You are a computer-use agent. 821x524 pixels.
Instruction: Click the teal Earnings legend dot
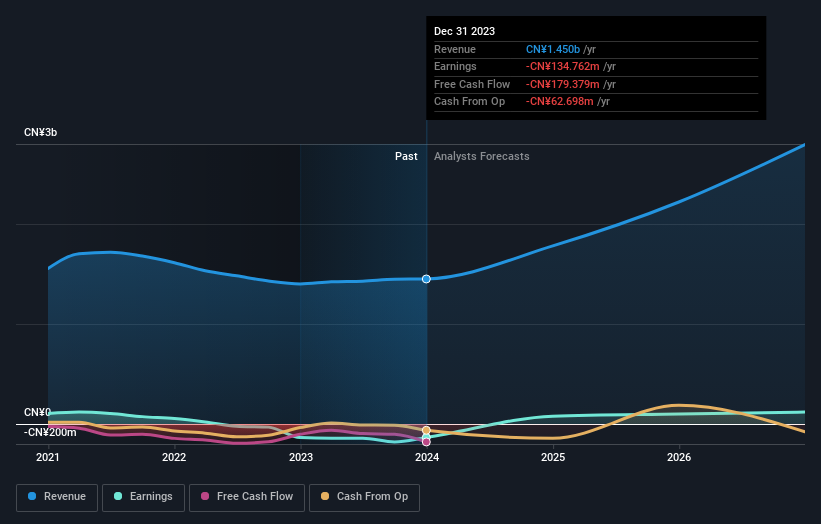pos(118,496)
